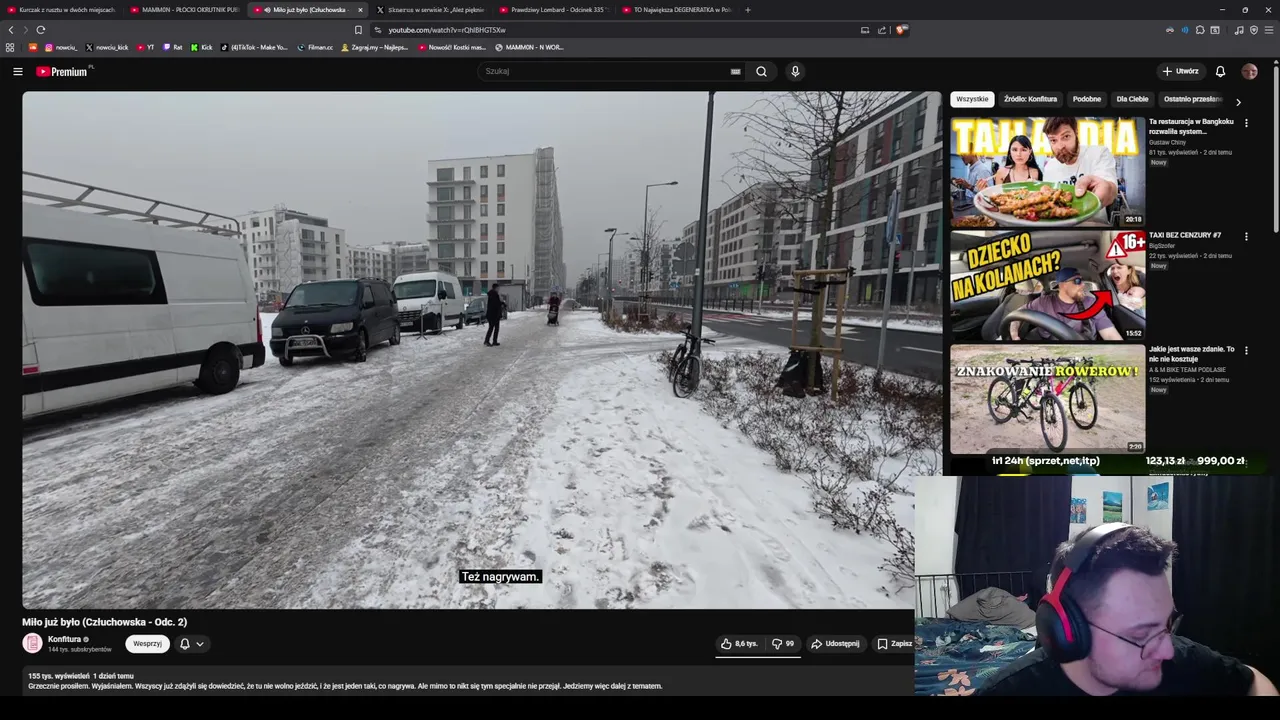Open the nowciu_ Instagram bookmark
1280x720 pixels.
[x=61, y=47]
